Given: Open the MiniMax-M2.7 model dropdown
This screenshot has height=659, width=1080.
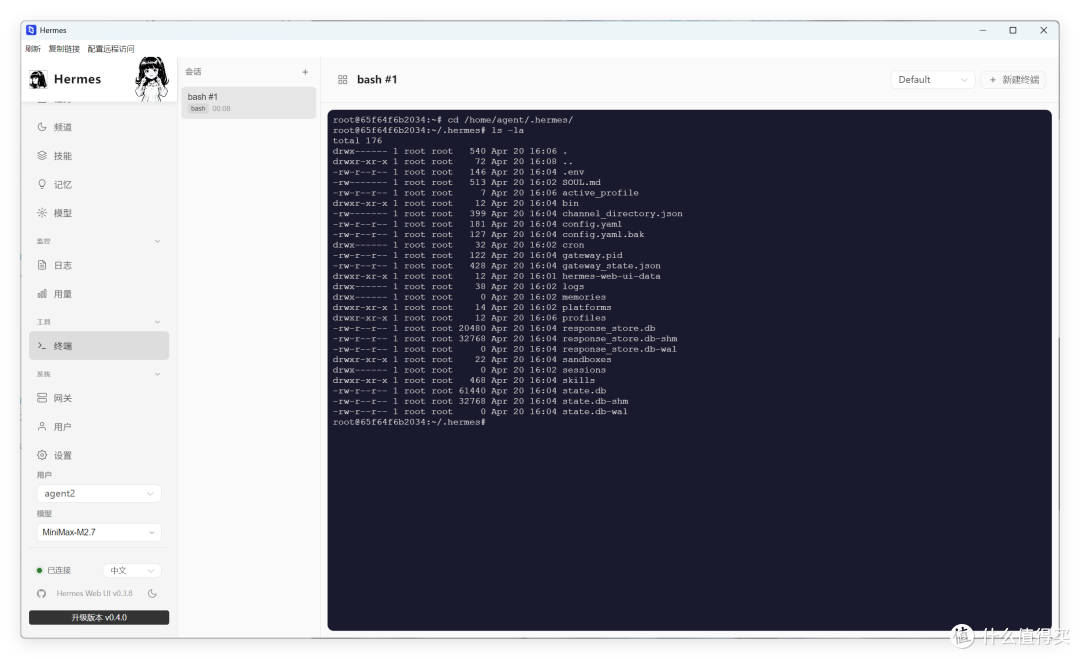Looking at the screenshot, I should 98,532.
